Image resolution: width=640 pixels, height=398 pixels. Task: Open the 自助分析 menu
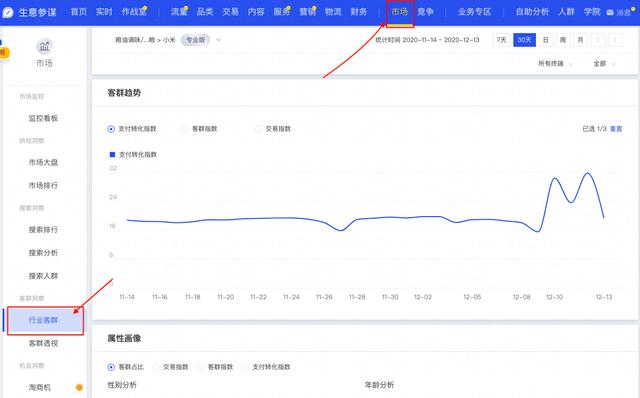[x=532, y=12]
